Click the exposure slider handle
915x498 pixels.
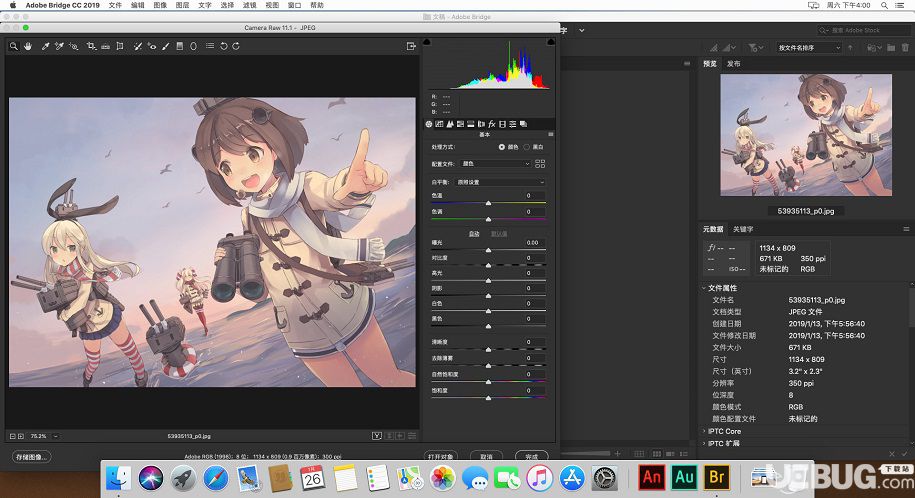point(488,250)
